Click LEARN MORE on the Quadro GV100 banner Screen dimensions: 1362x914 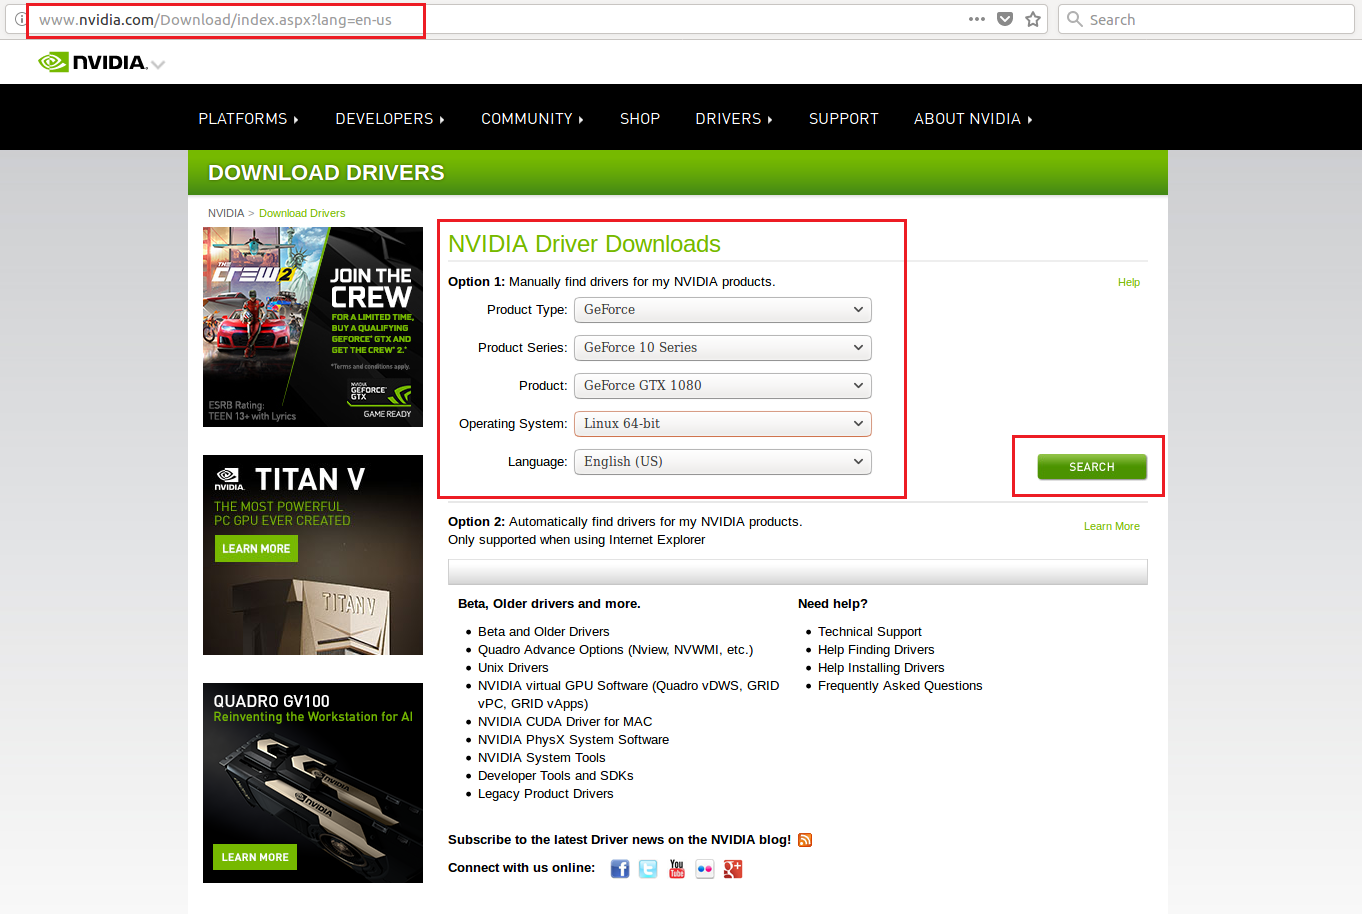[x=255, y=857]
